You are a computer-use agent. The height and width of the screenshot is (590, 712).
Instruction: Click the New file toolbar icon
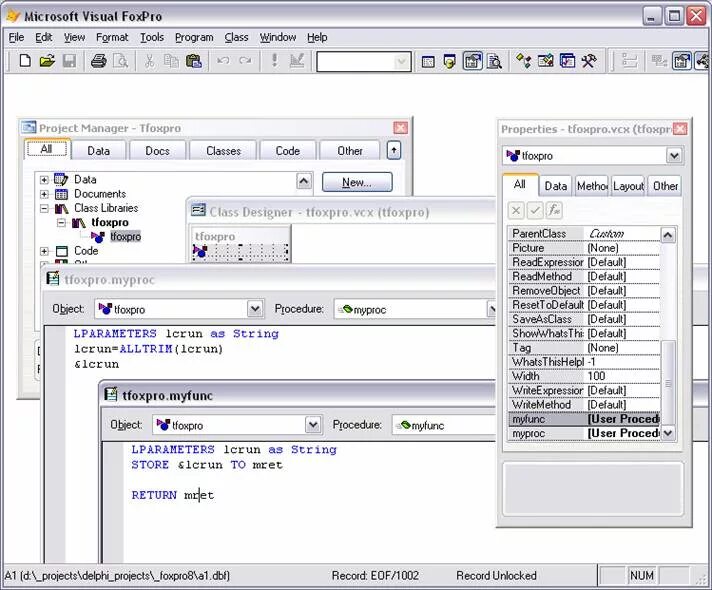coord(25,60)
